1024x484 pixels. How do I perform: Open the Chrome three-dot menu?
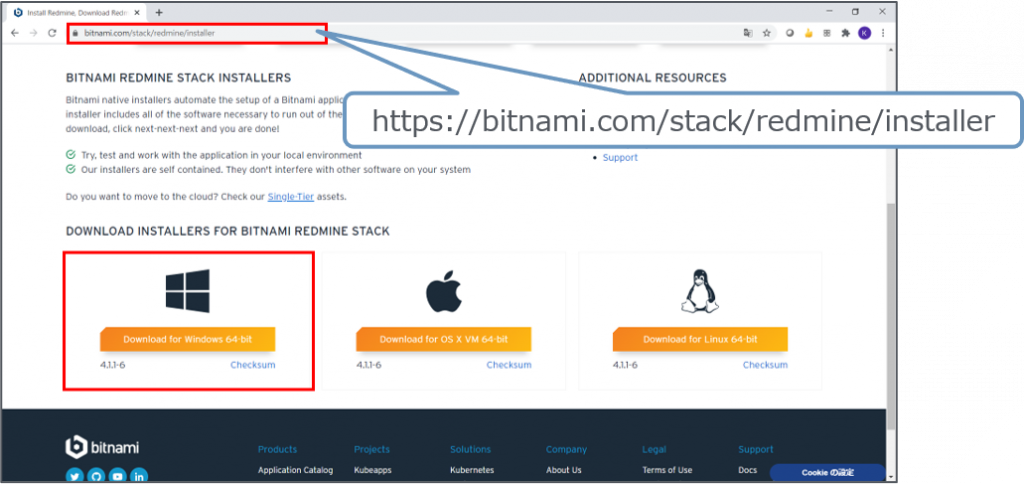click(883, 33)
